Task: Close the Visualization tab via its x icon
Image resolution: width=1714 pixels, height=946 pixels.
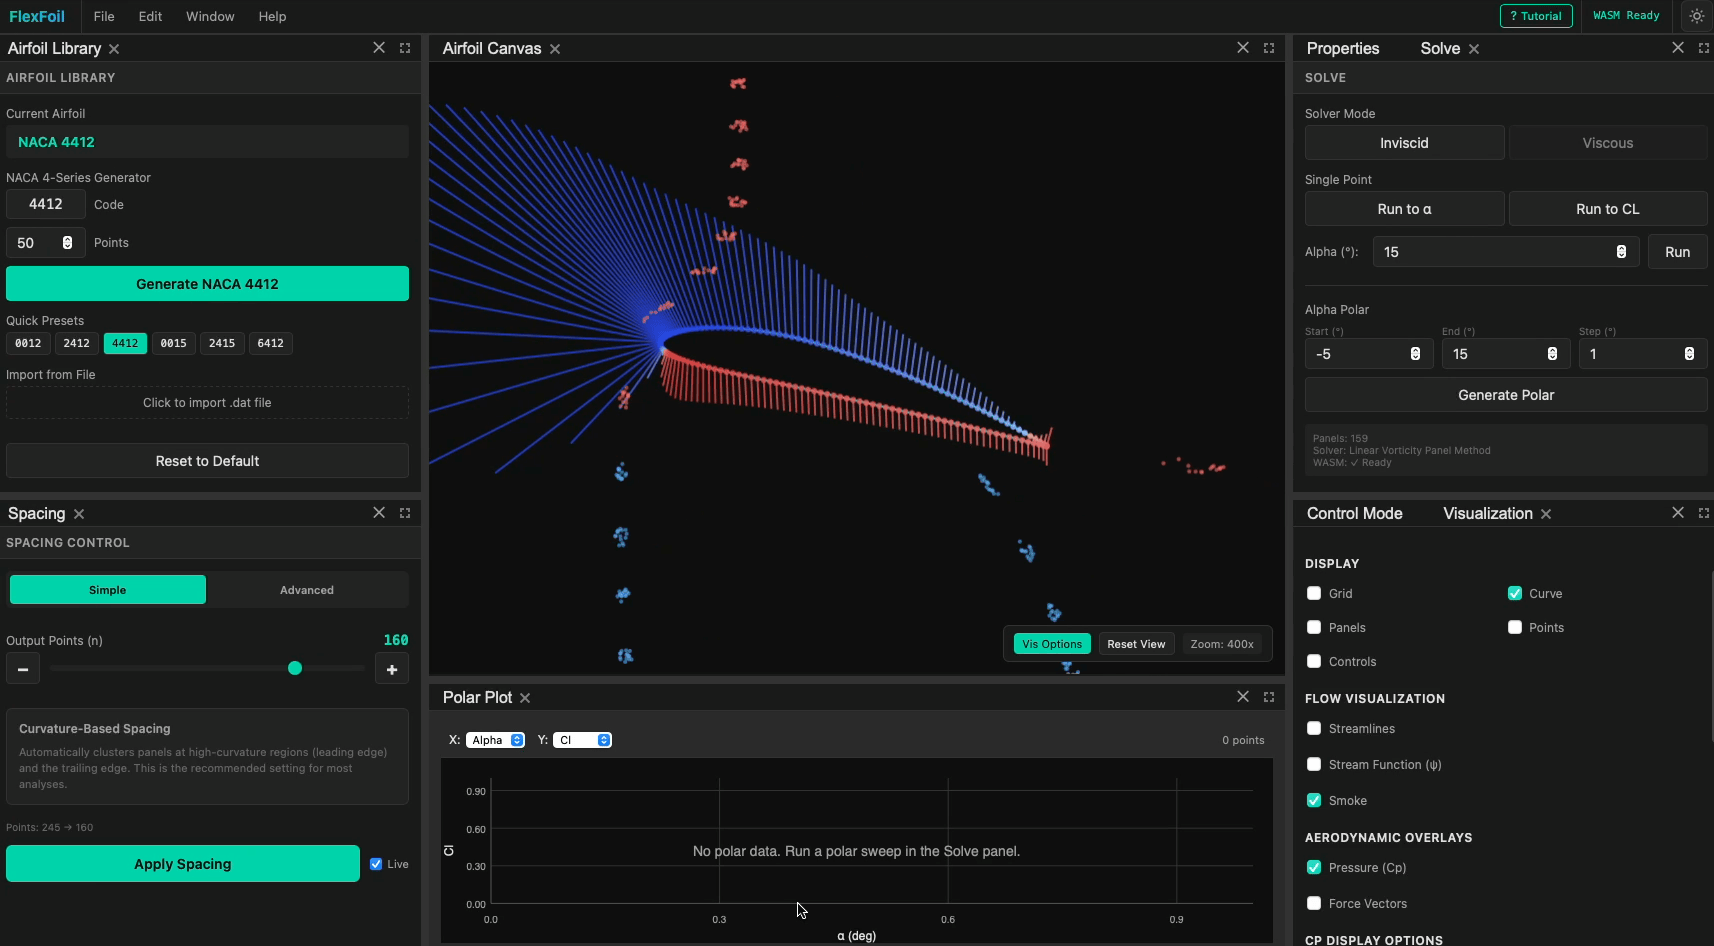Action: (x=1546, y=514)
